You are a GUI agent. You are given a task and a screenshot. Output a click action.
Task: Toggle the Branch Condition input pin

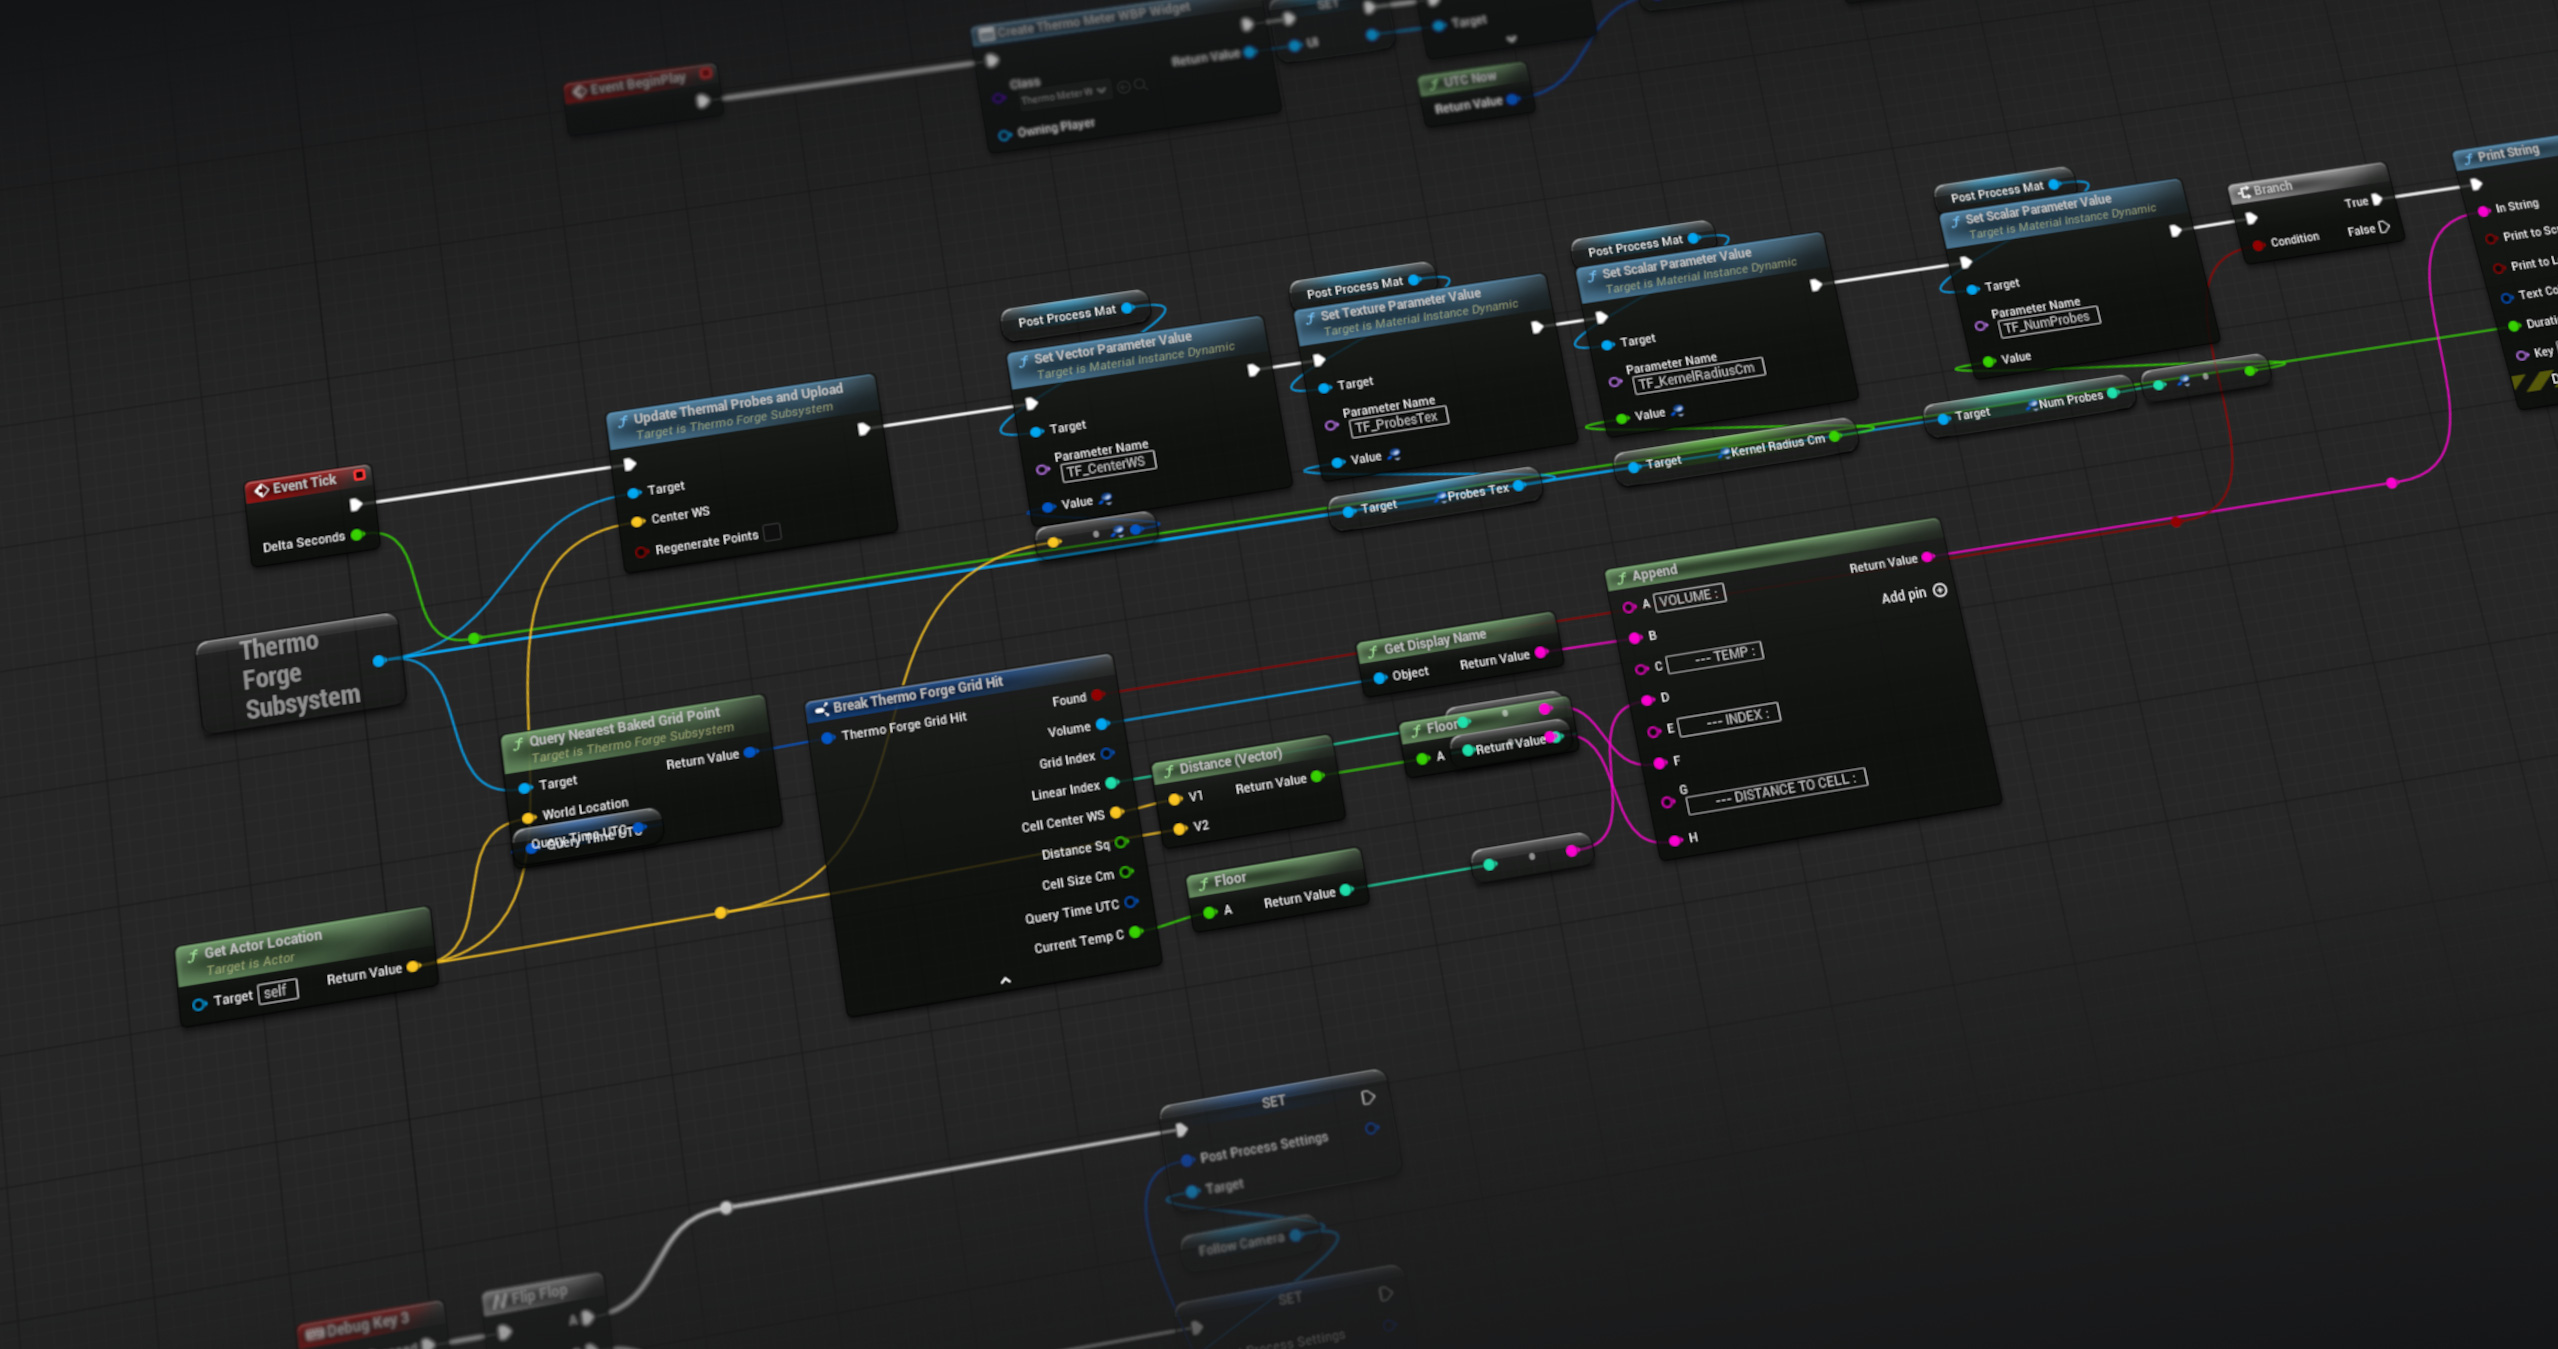[x=2258, y=245]
